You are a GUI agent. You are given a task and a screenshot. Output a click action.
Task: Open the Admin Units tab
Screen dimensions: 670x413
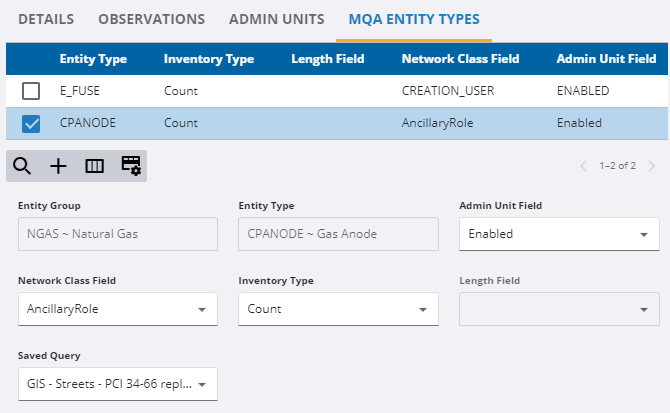click(276, 19)
